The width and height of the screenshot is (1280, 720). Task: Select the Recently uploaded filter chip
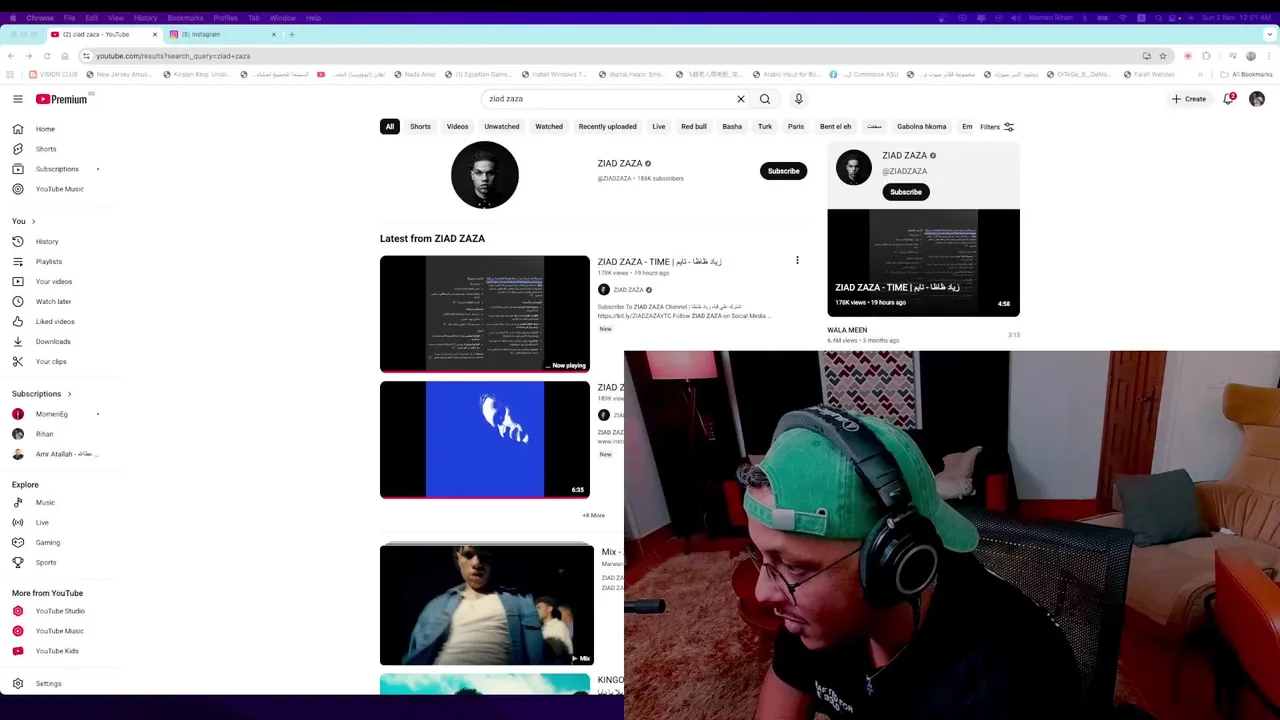tap(607, 127)
